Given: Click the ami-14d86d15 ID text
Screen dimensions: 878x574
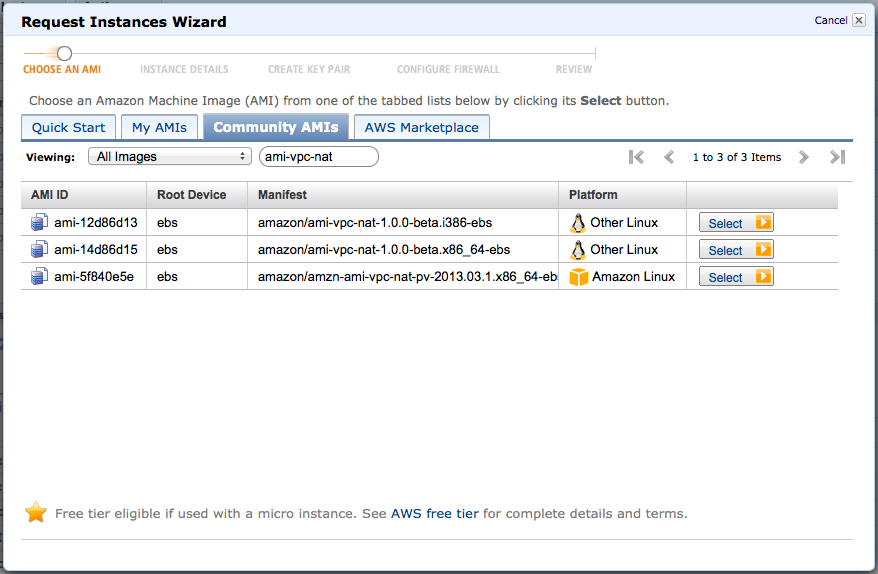Looking at the screenshot, I should click(x=96, y=250).
